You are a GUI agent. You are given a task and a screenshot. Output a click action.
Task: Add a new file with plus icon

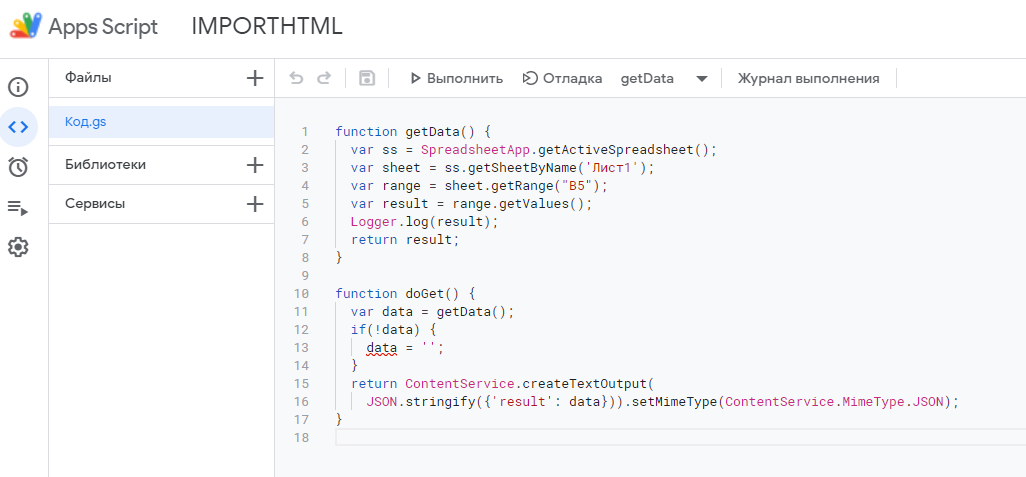[x=255, y=79]
